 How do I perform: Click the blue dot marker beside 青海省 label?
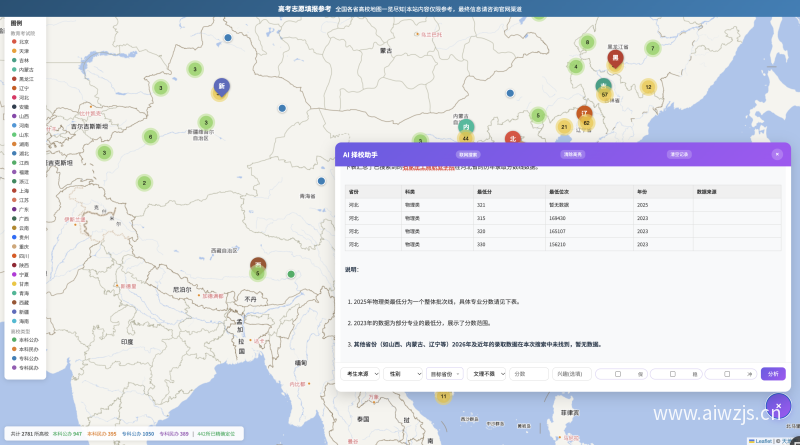point(321,181)
